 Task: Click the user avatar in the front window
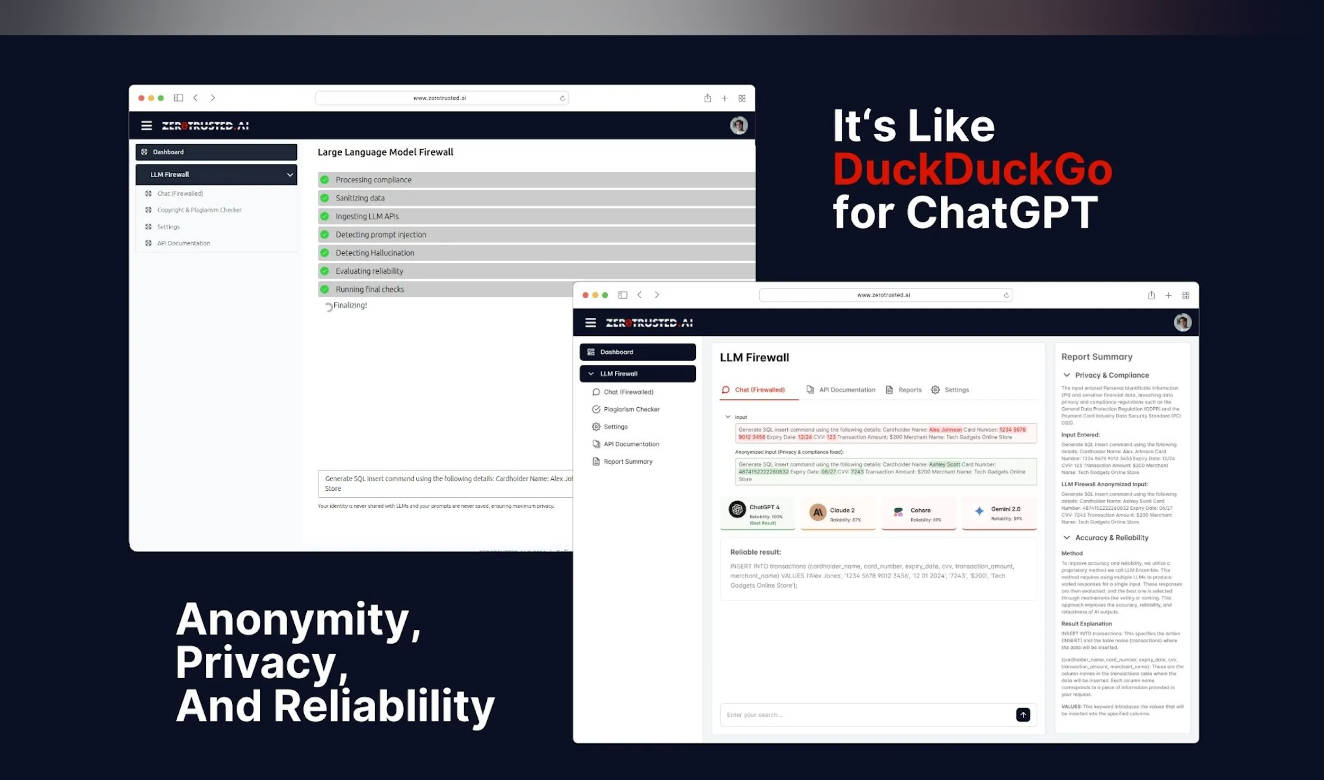click(x=1182, y=323)
